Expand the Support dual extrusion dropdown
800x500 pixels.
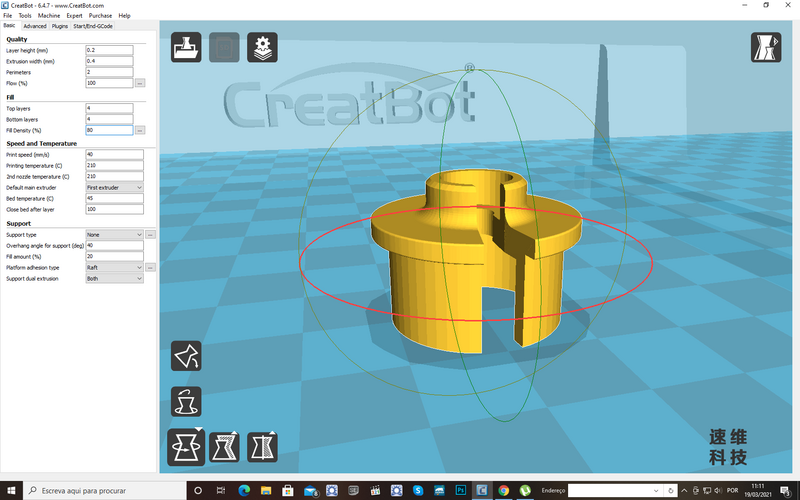point(114,279)
